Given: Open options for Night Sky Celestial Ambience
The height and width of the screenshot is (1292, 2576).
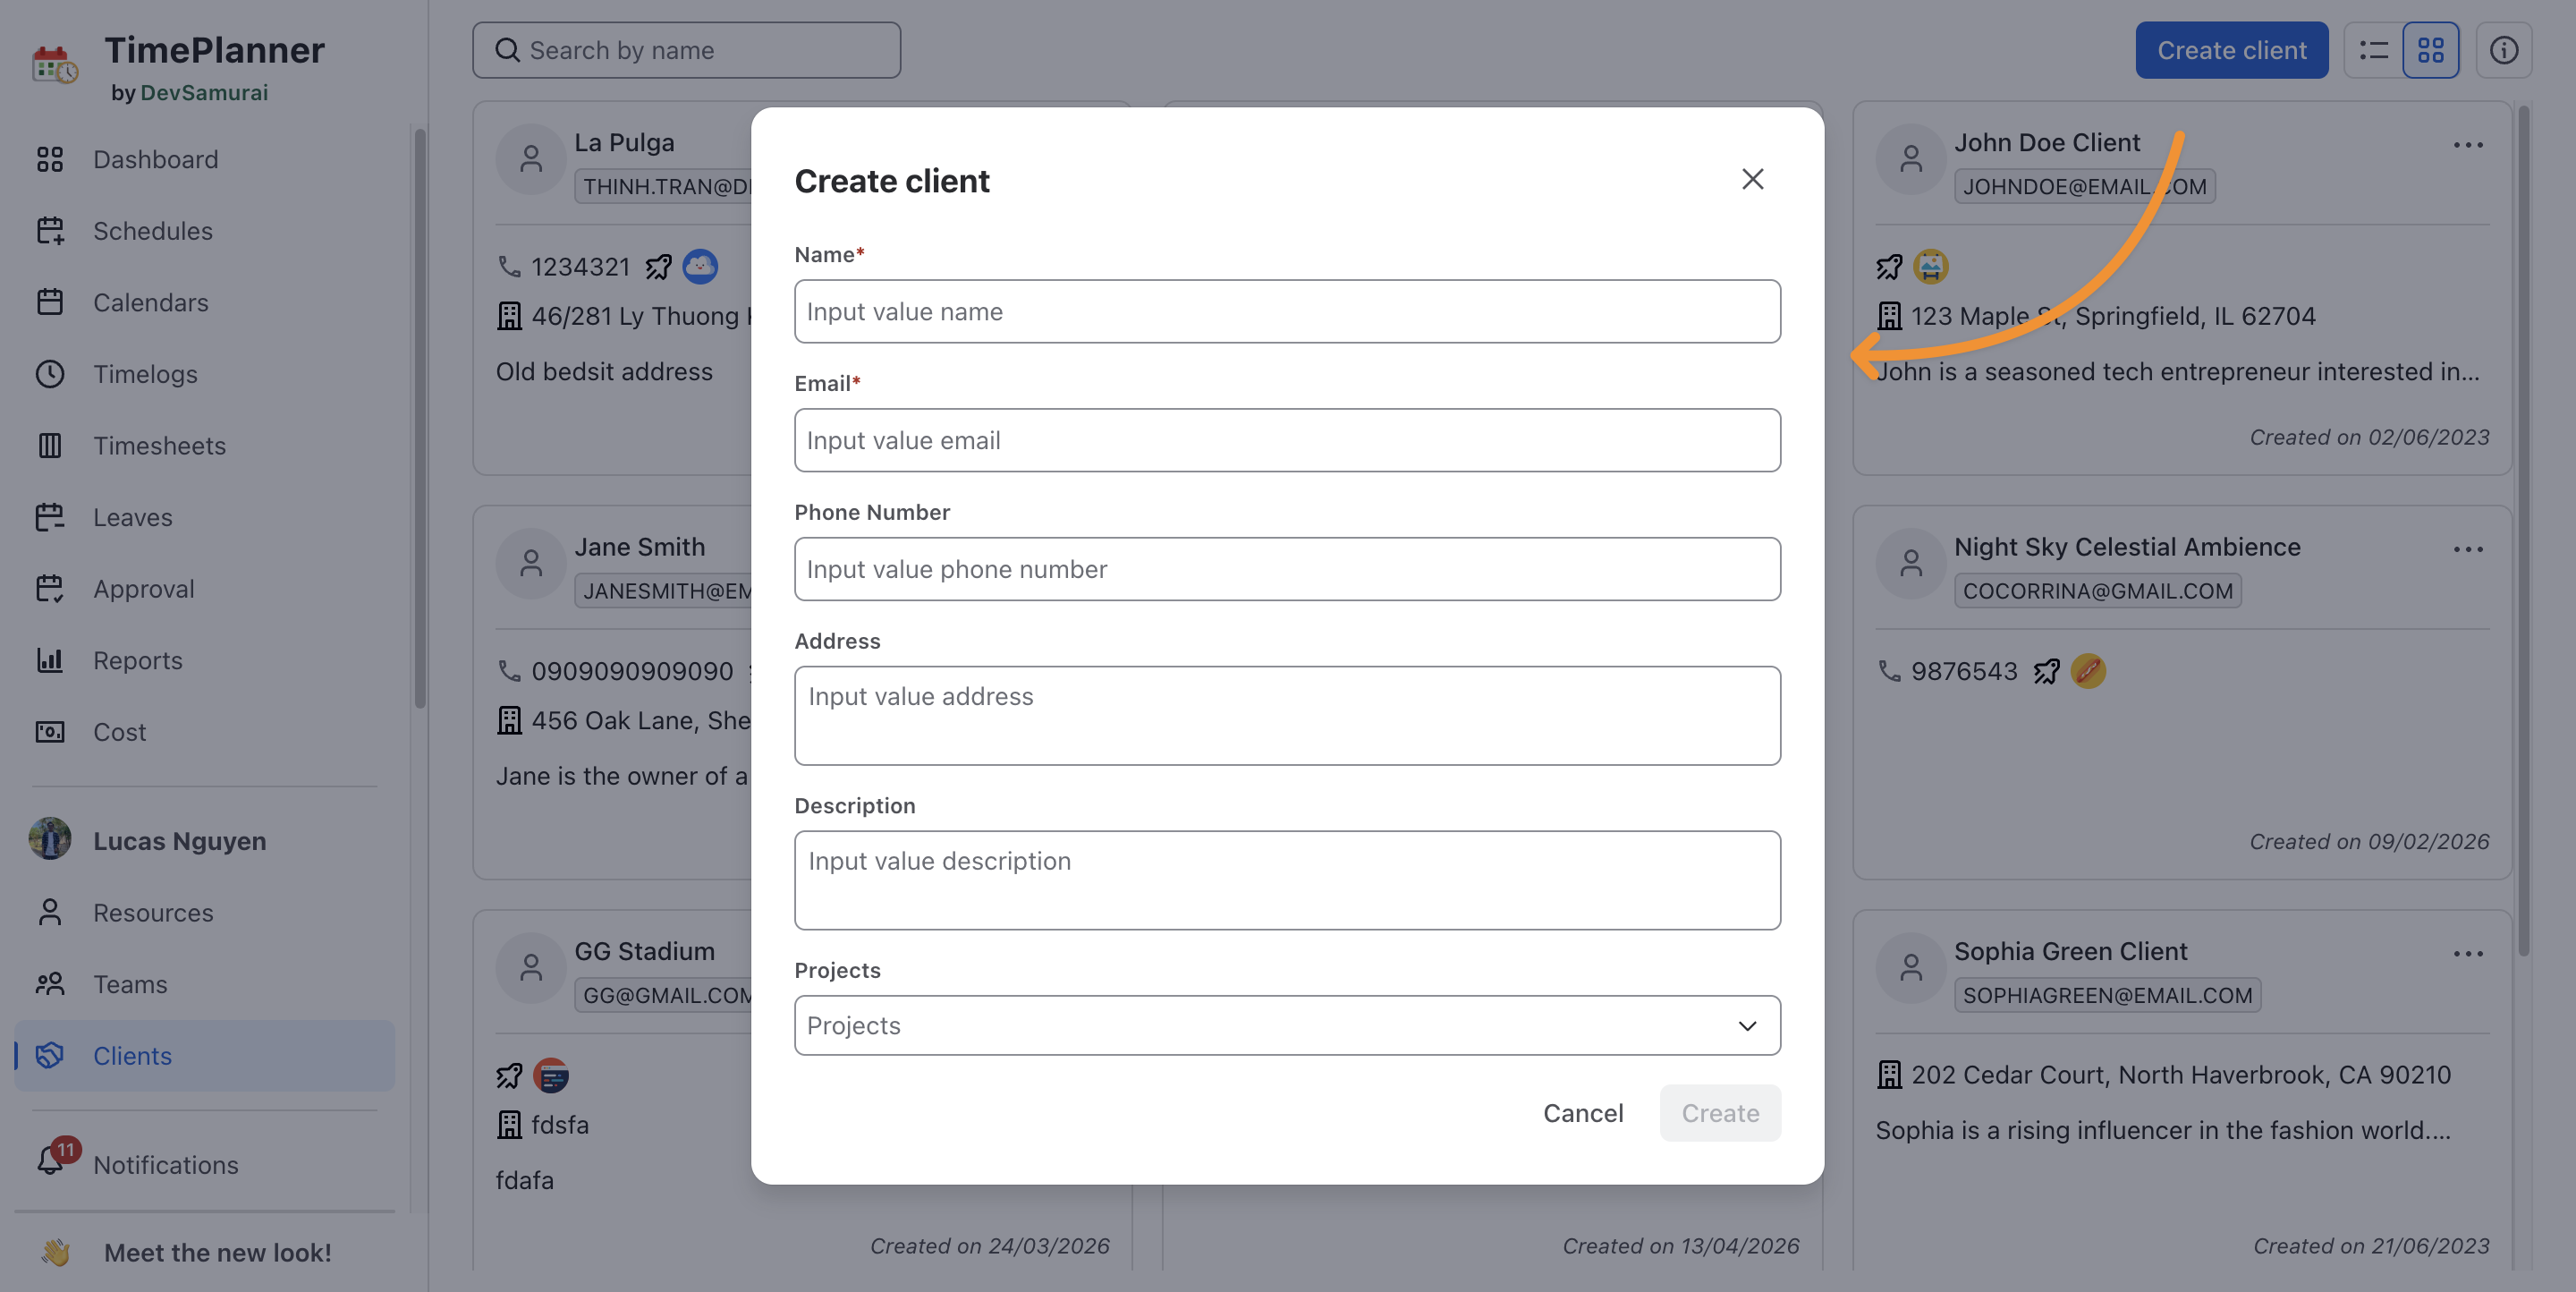Looking at the screenshot, I should 2467,549.
